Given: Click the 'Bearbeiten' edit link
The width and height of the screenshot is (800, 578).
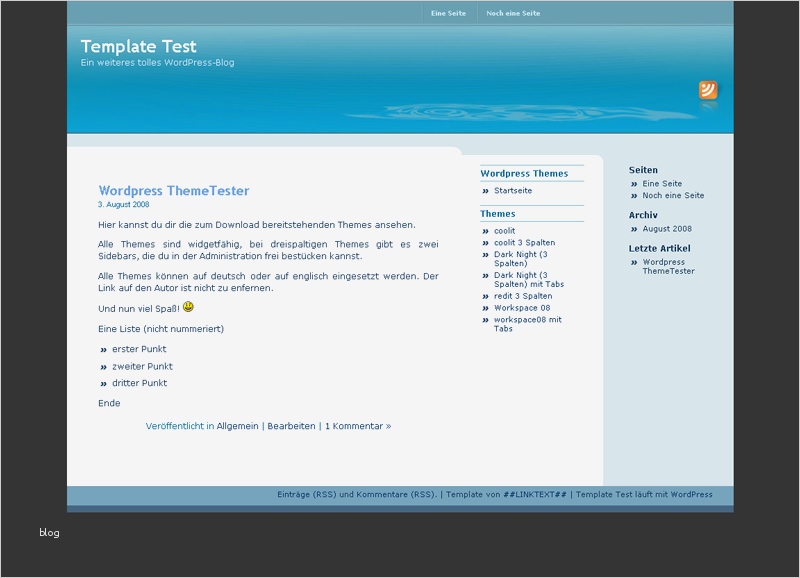Looking at the screenshot, I should [x=291, y=426].
